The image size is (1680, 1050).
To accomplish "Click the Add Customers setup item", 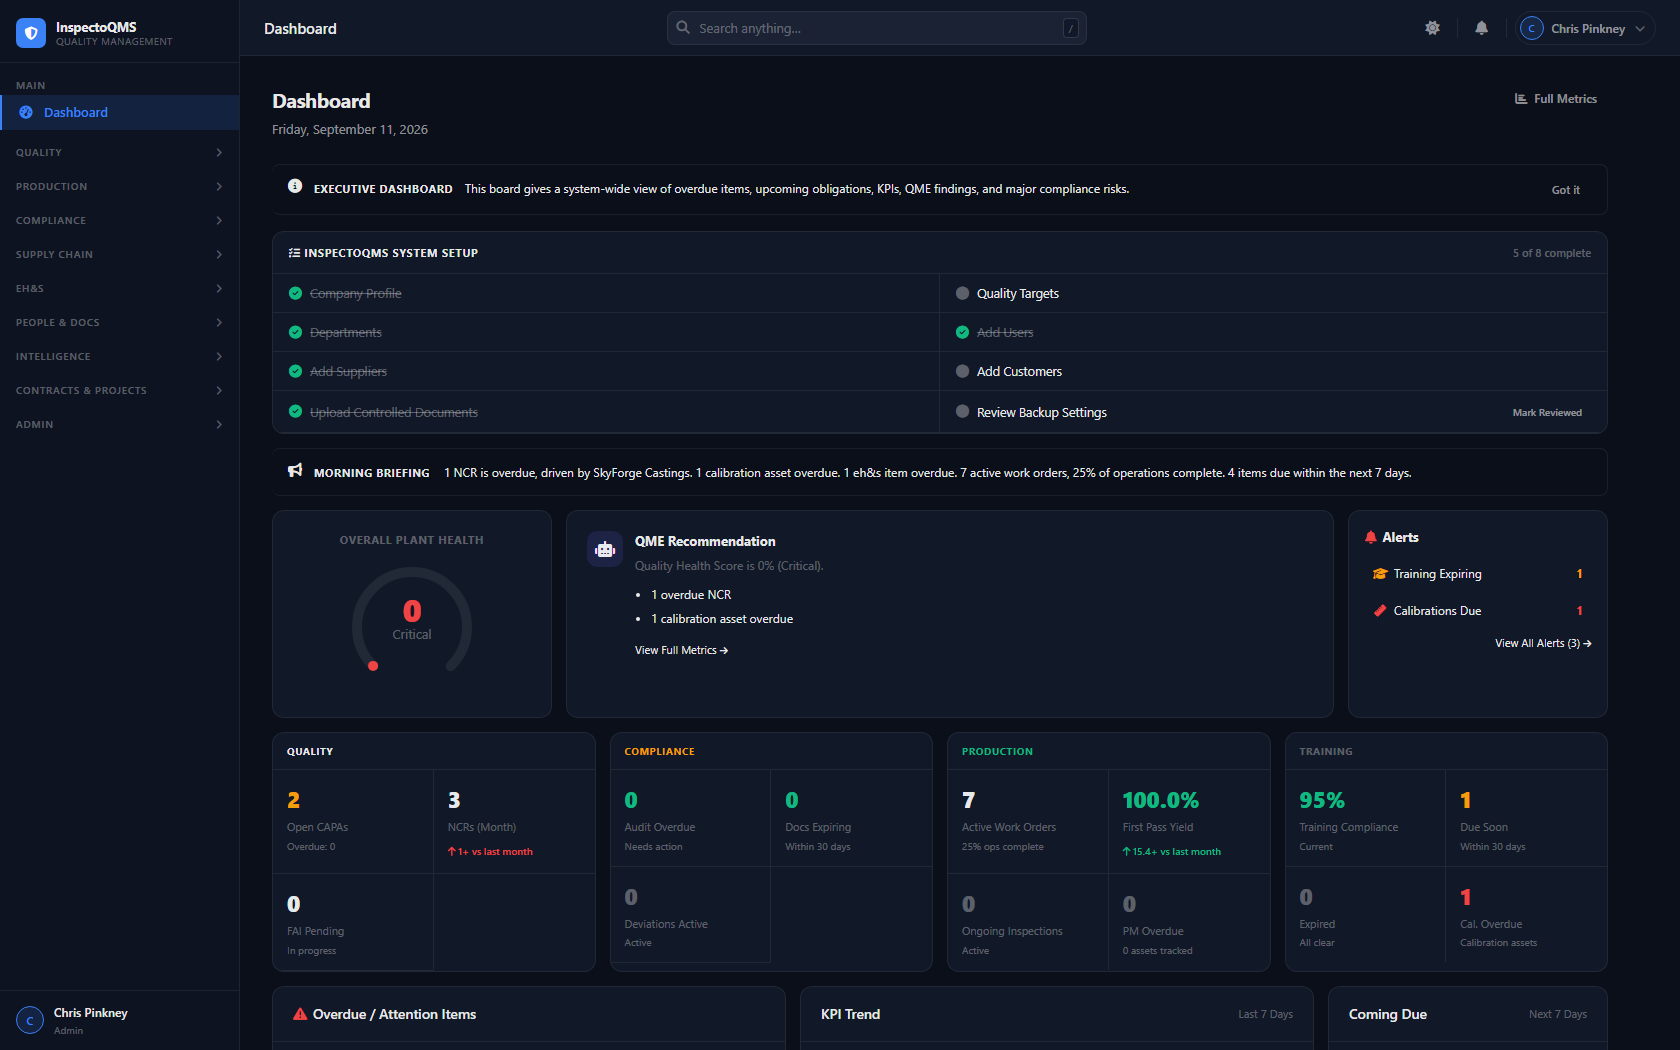I will (1273, 371).
